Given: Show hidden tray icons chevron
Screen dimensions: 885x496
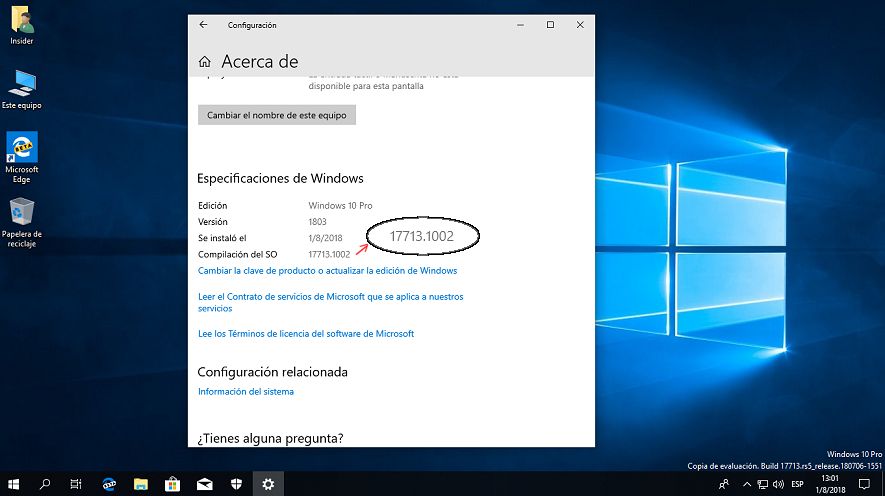Looking at the screenshot, I should click(x=747, y=484).
